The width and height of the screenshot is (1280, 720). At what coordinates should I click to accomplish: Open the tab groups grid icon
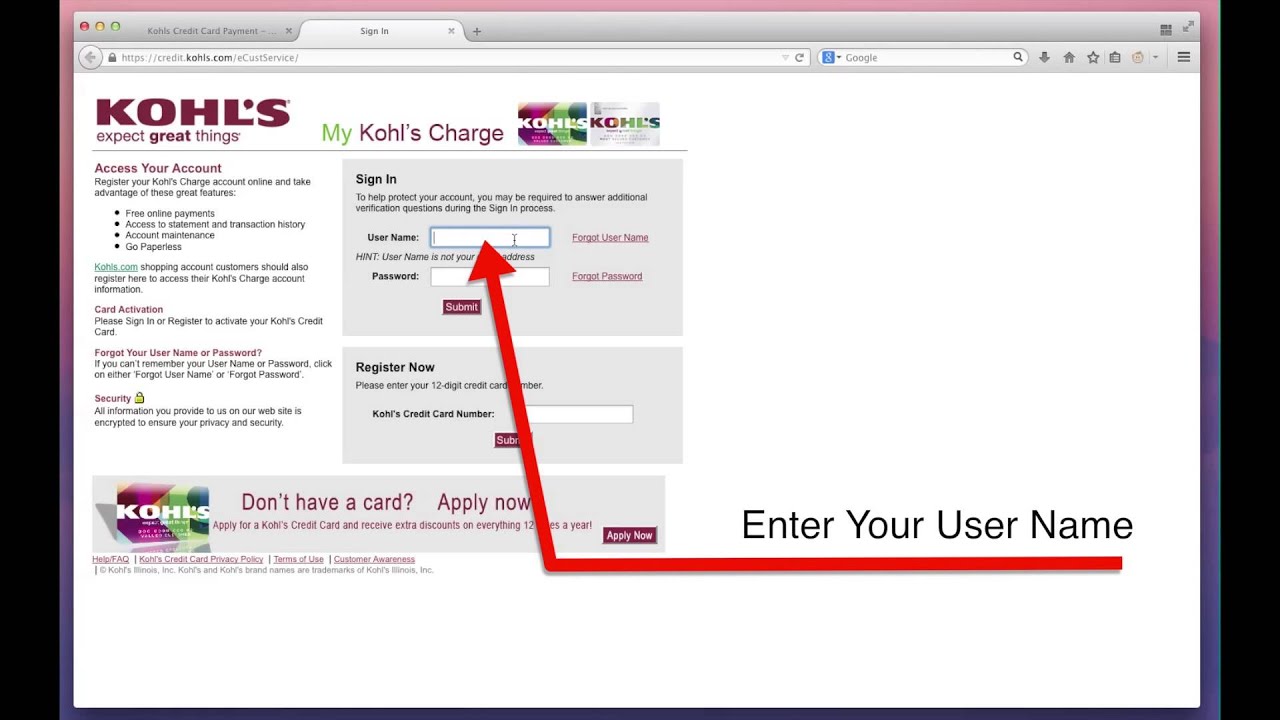pyautogui.click(x=1166, y=30)
